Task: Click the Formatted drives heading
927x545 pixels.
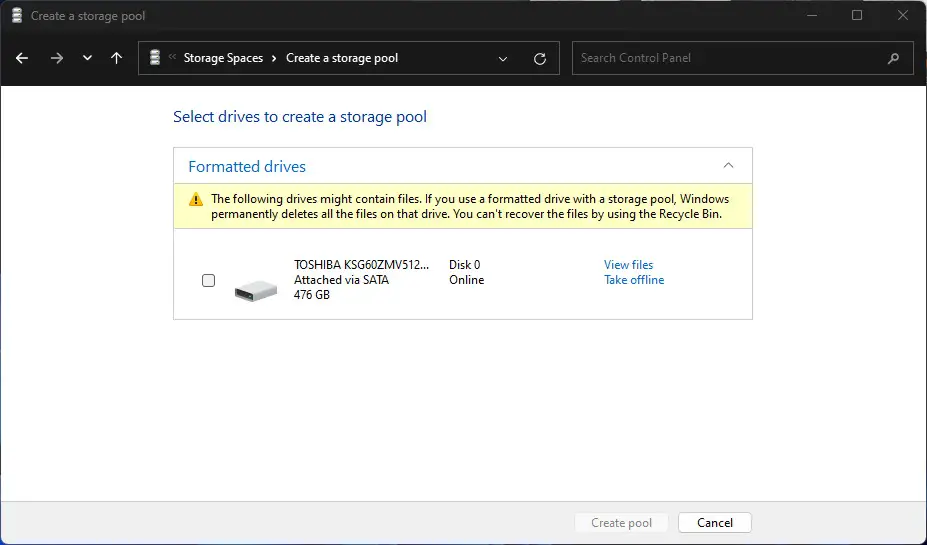Action: coord(247,167)
